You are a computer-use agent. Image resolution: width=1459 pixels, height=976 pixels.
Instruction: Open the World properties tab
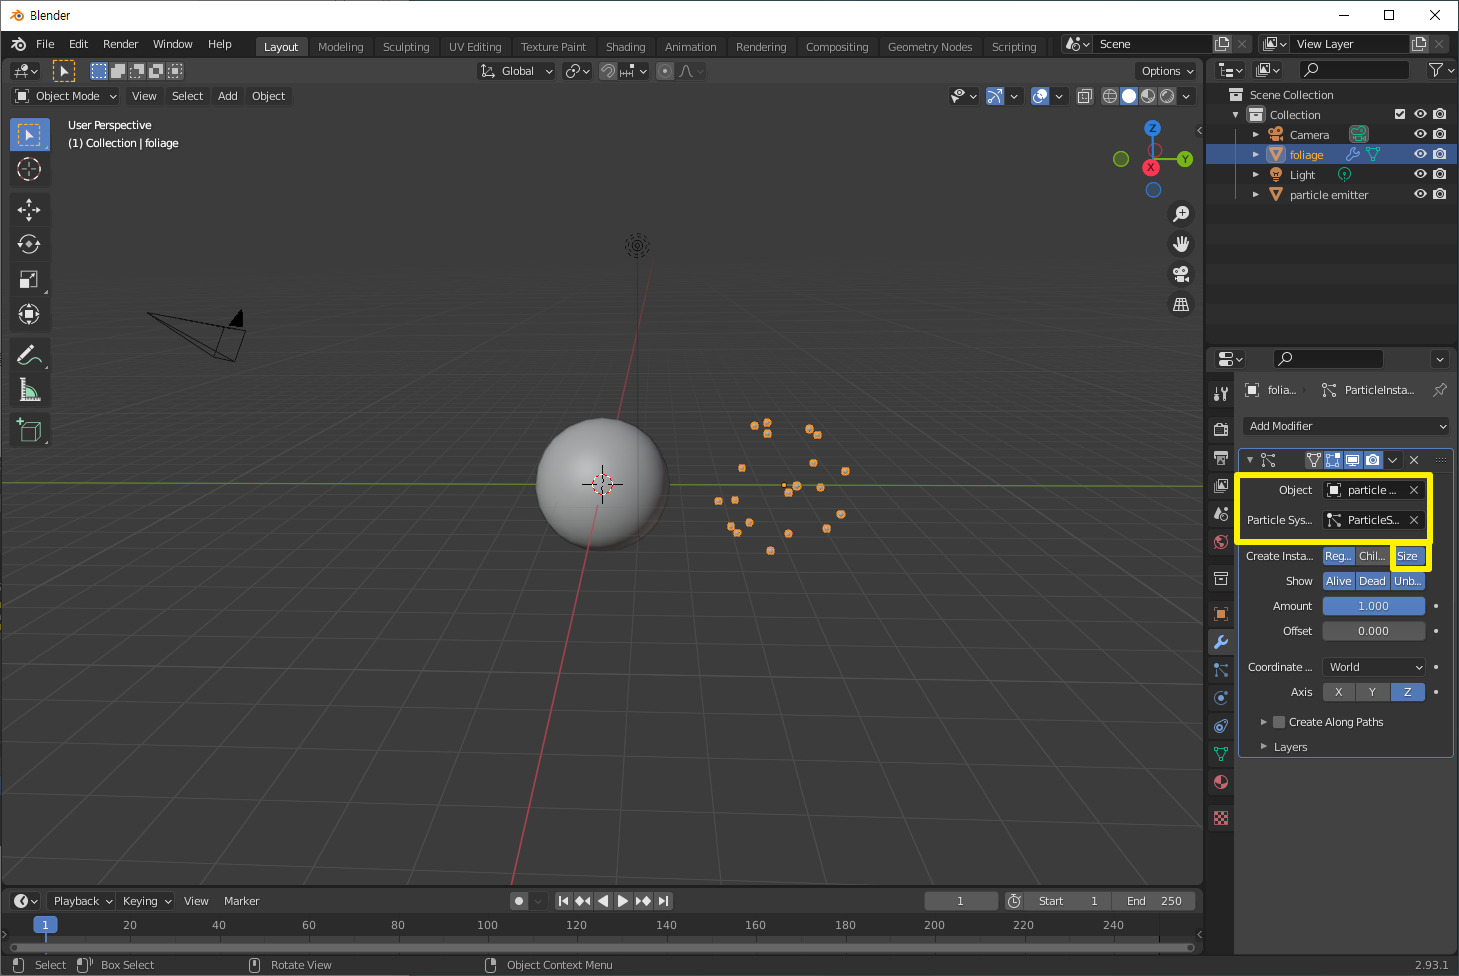(x=1221, y=542)
